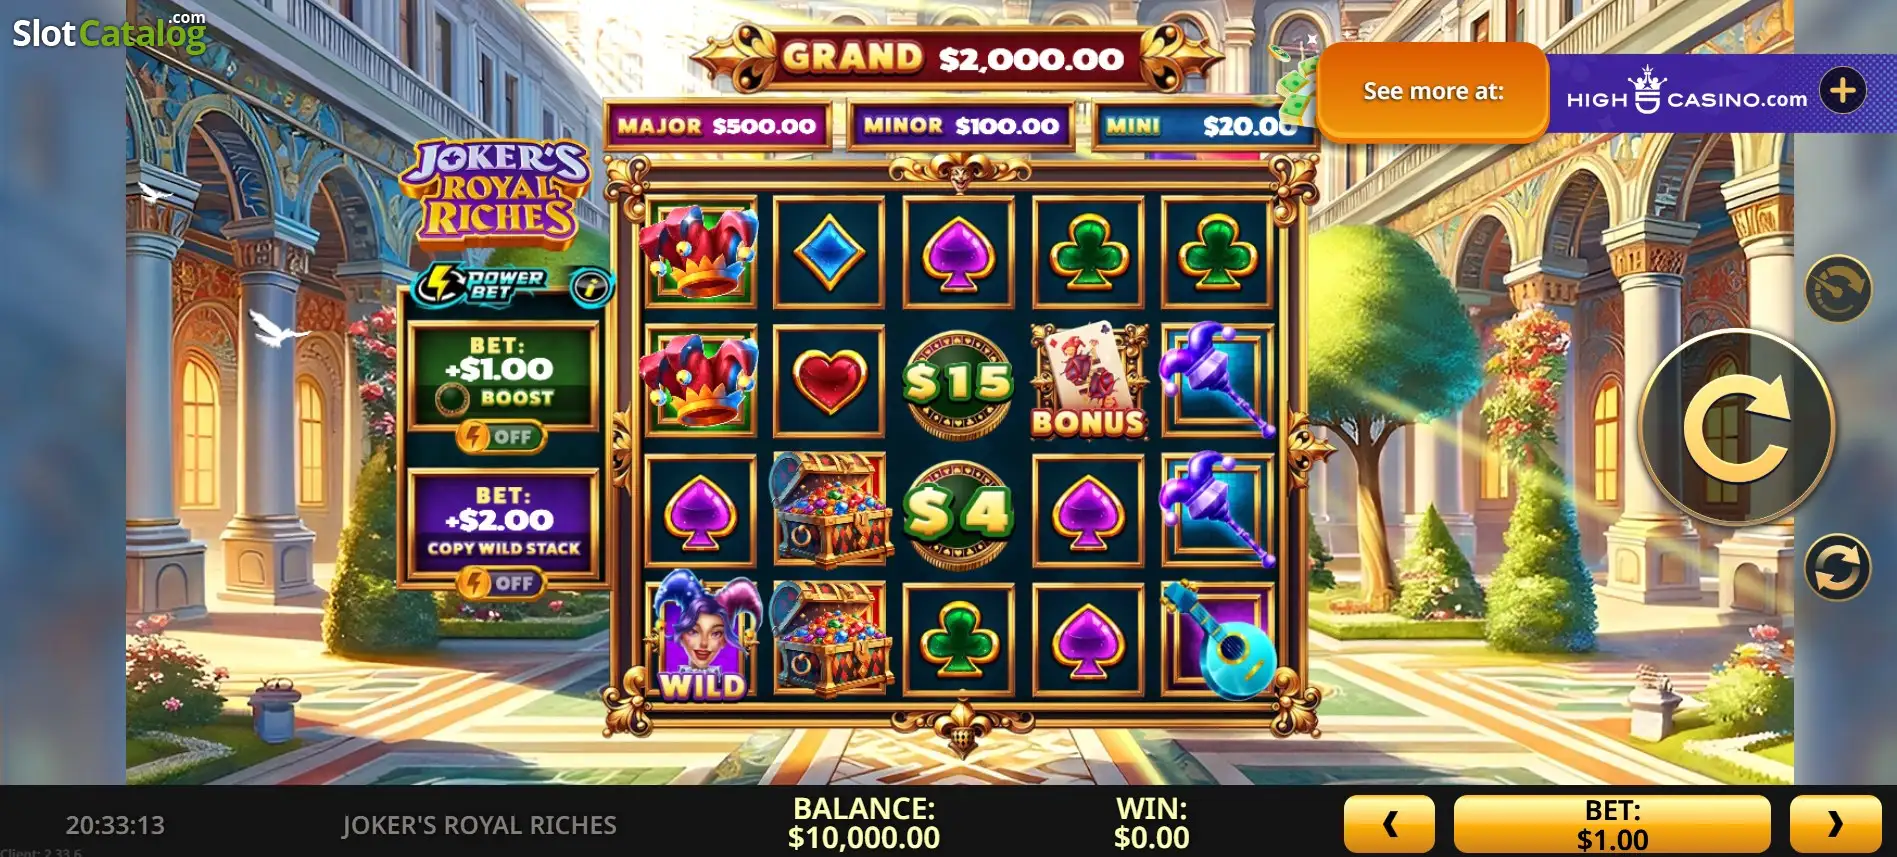The height and width of the screenshot is (857, 1897).
Task: Click the Bonus card symbol
Action: point(1088,381)
